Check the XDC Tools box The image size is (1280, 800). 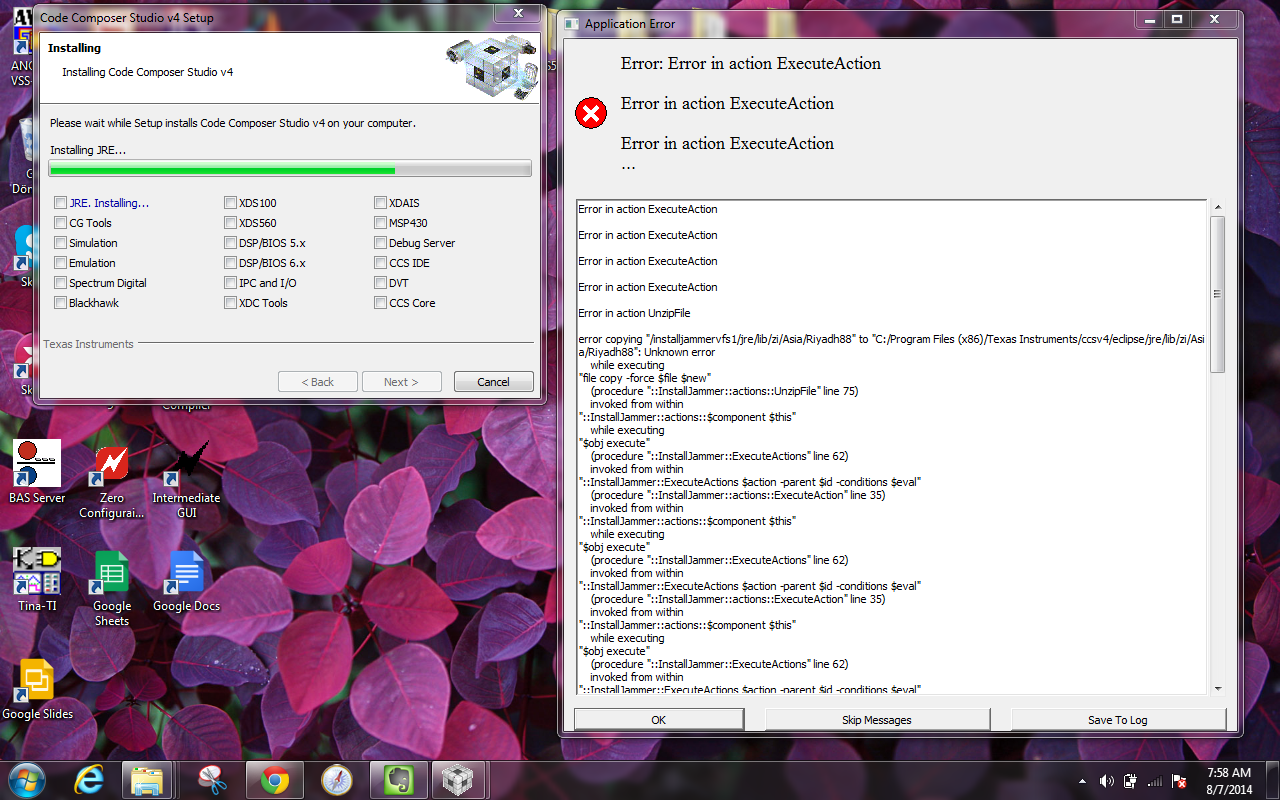pyautogui.click(x=231, y=303)
